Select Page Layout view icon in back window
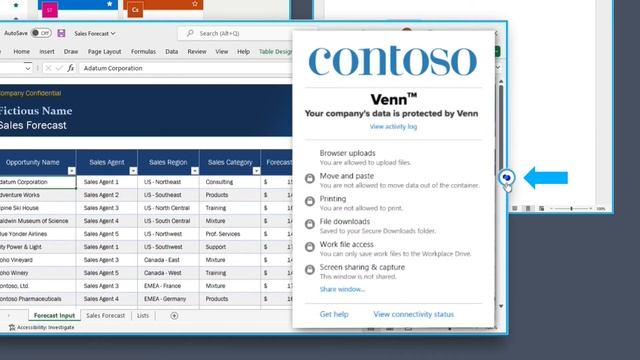 pyautogui.click(x=528, y=208)
